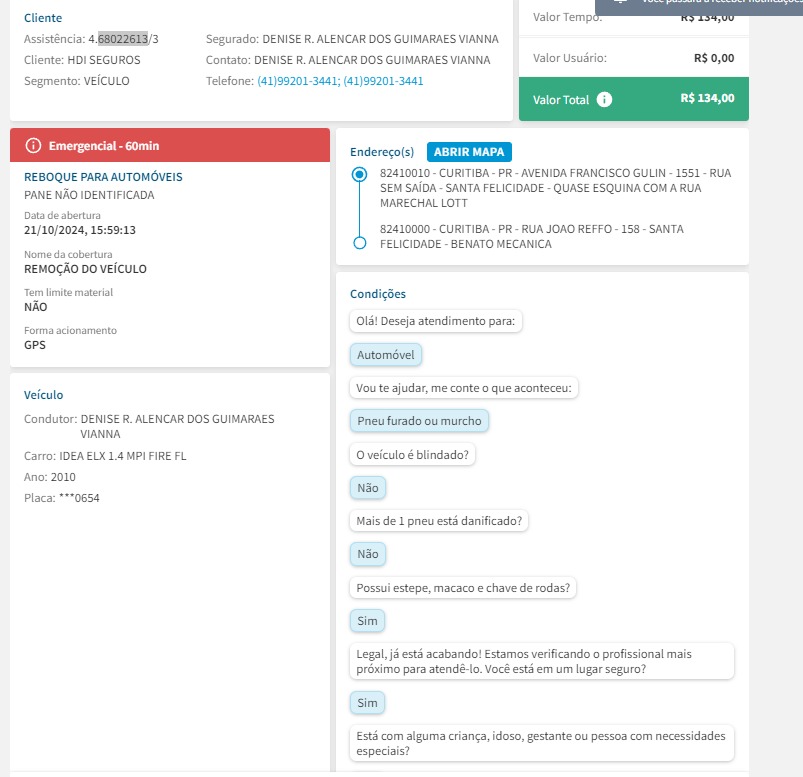Click the 'Sim' reply under lugar seguro question
The height and width of the screenshot is (777, 803).
click(367, 703)
